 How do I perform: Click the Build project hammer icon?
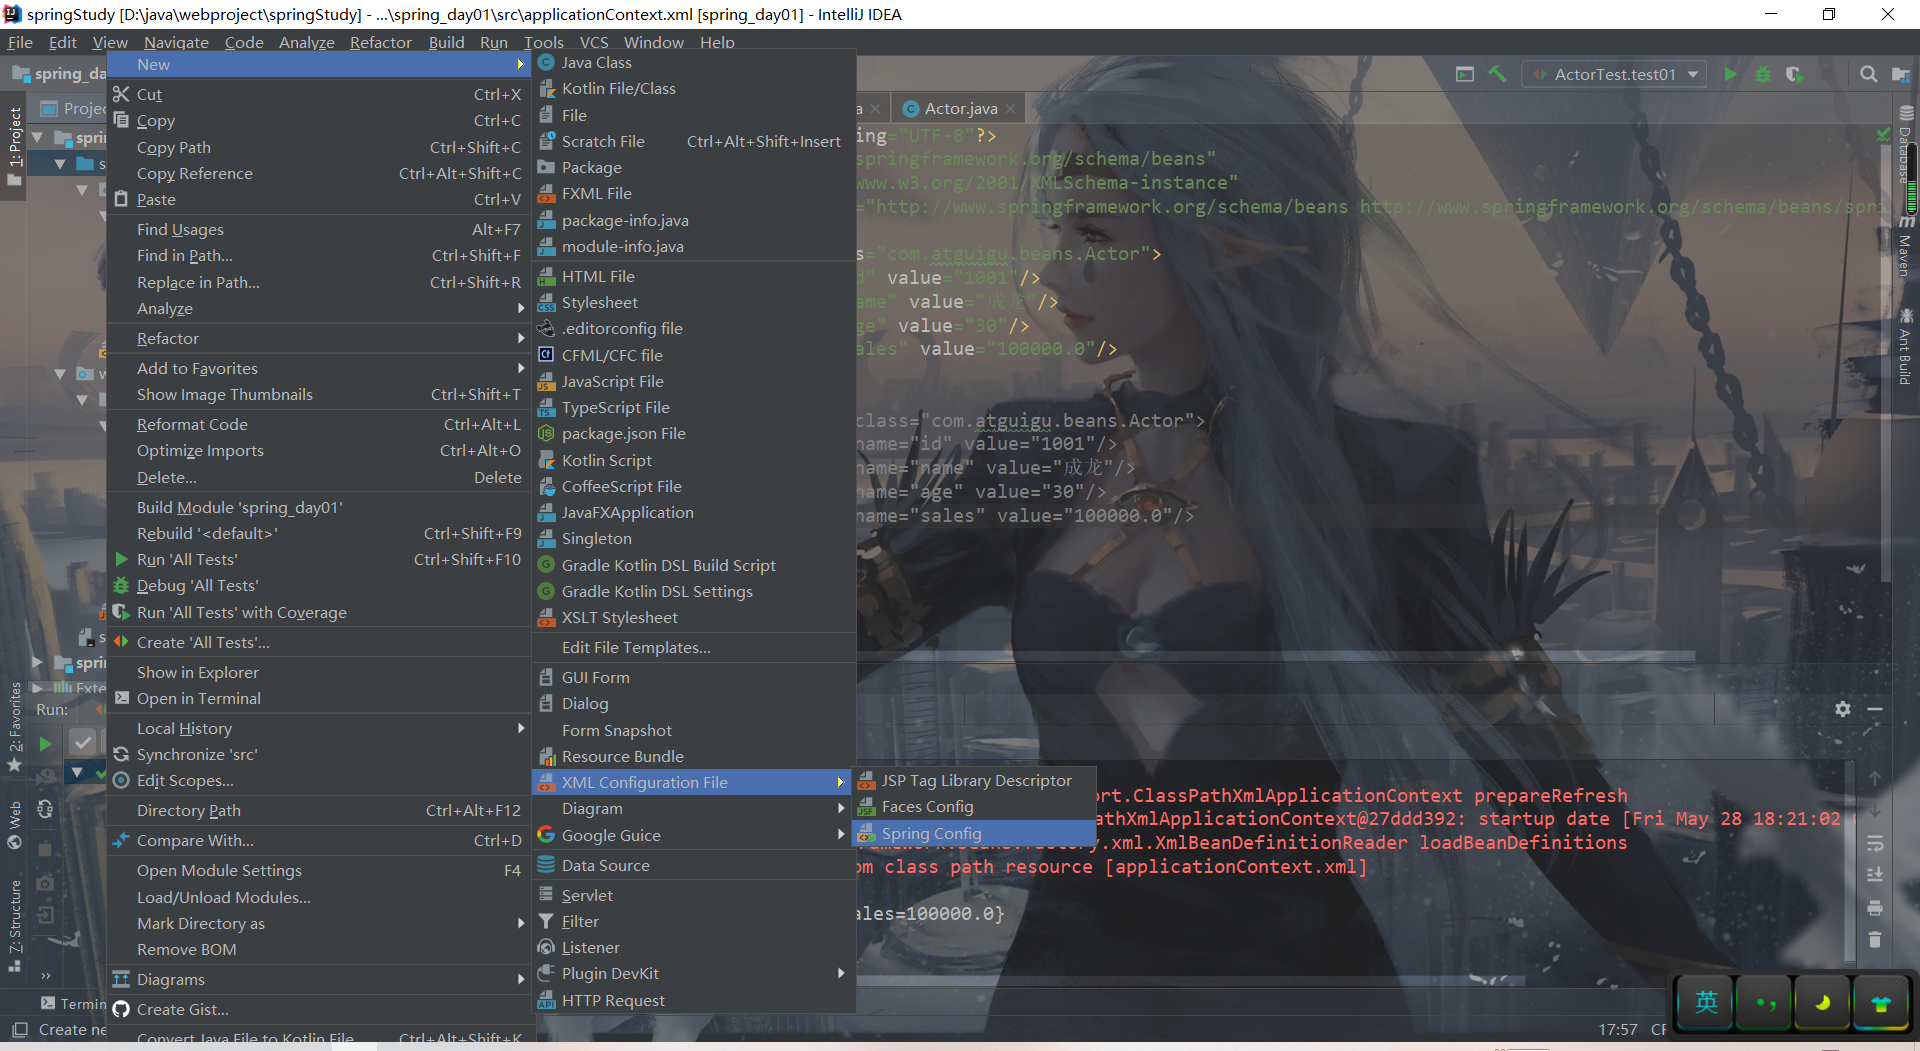coord(1497,74)
